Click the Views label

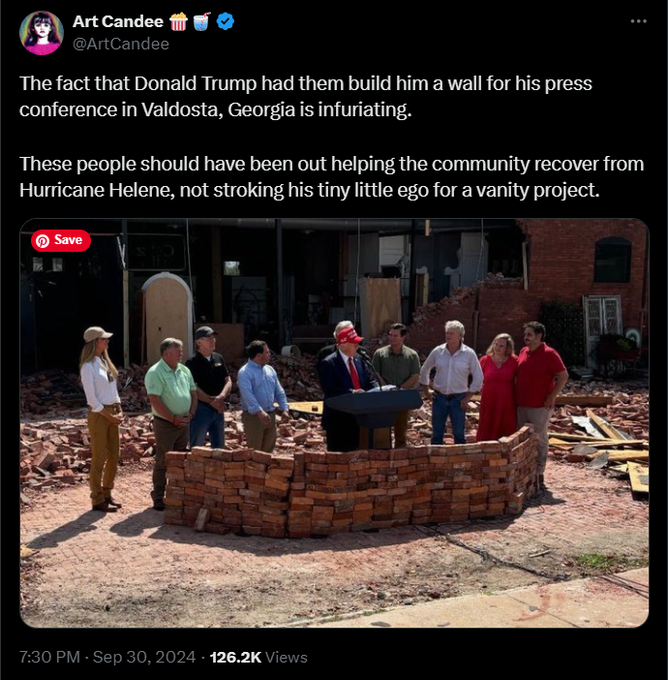tap(286, 657)
